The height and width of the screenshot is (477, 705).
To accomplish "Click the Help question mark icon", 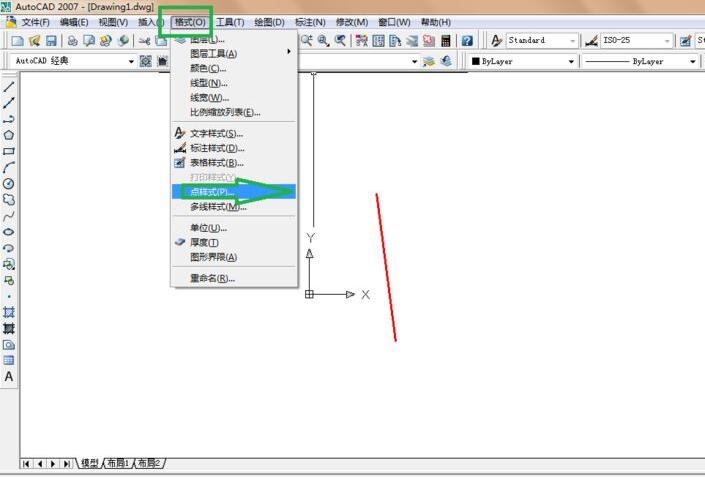I will click(467, 41).
